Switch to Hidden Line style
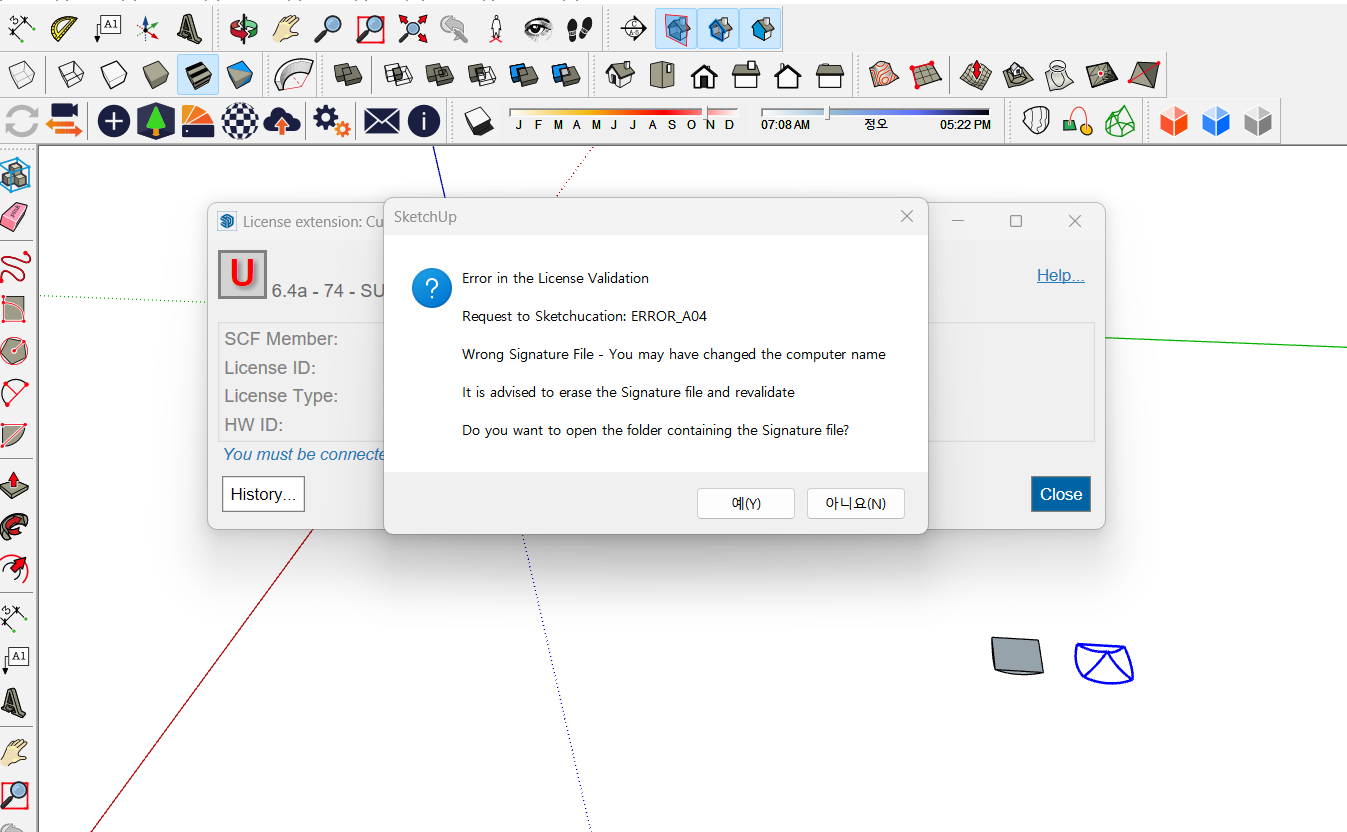1347x832 pixels. click(113, 74)
